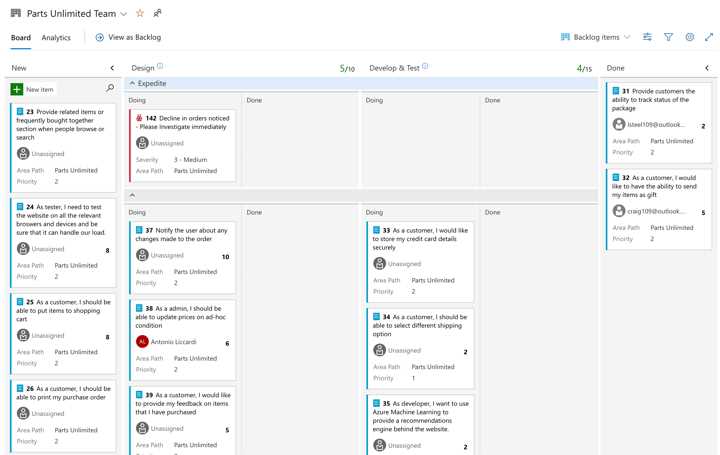This screenshot has width=720, height=455.
Task: Edit effort value 5 on card 32
Action: [703, 213]
